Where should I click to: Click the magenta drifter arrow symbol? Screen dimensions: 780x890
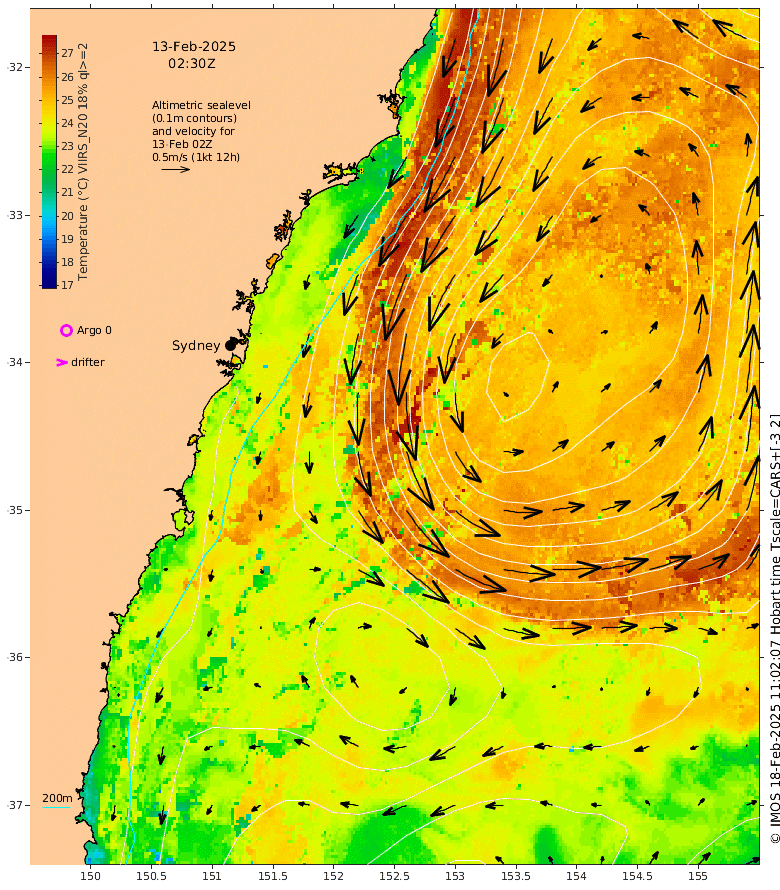coord(62,362)
